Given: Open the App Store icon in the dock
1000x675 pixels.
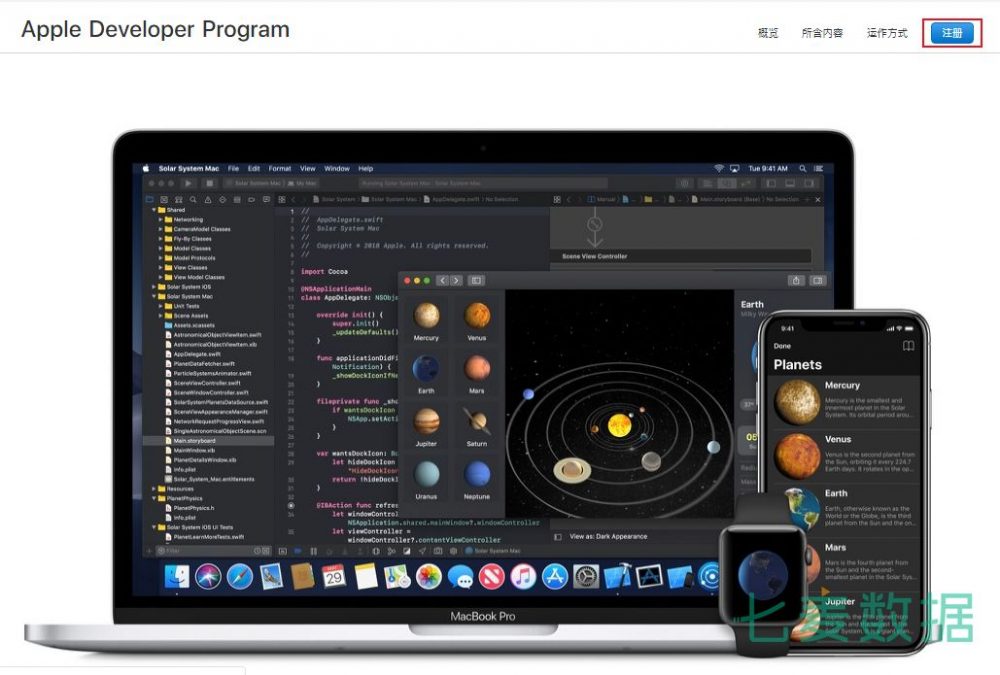Looking at the screenshot, I should tap(555, 576).
